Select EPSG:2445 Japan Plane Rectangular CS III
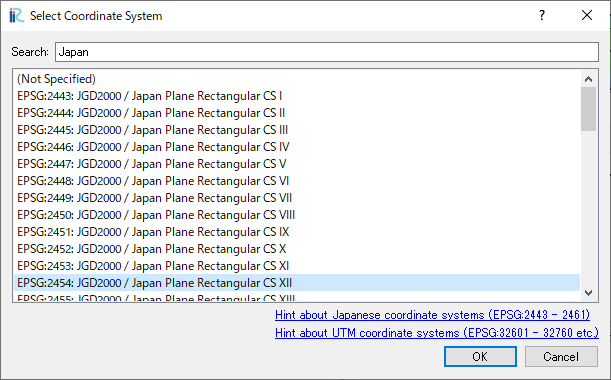This screenshot has width=611, height=380. 297,130
